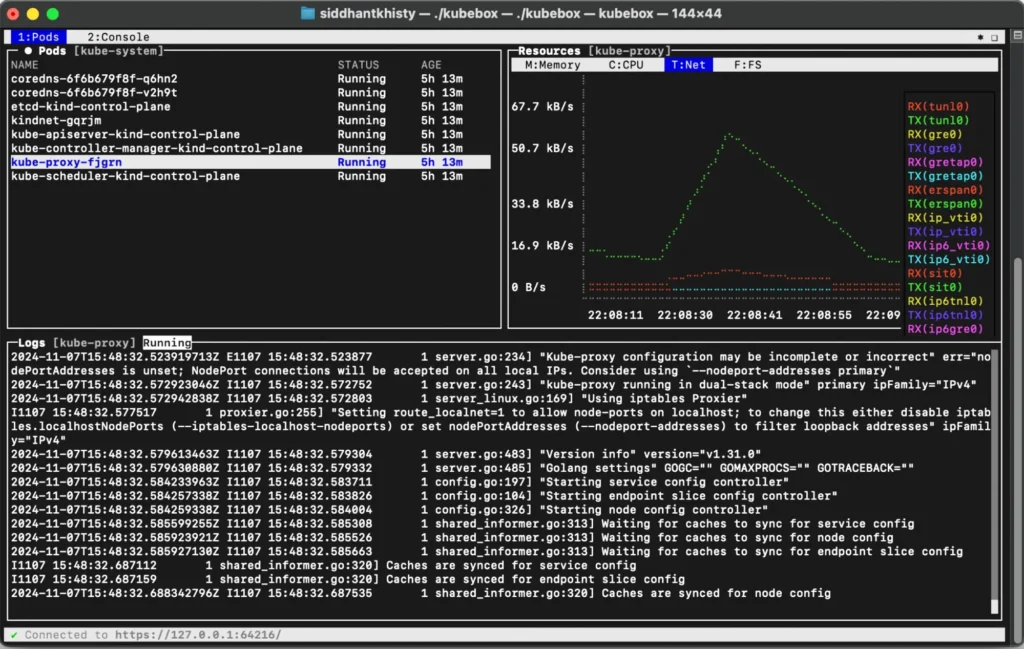Select the M:Memory resources tab
The height and width of the screenshot is (649, 1024).
click(x=552, y=65)
